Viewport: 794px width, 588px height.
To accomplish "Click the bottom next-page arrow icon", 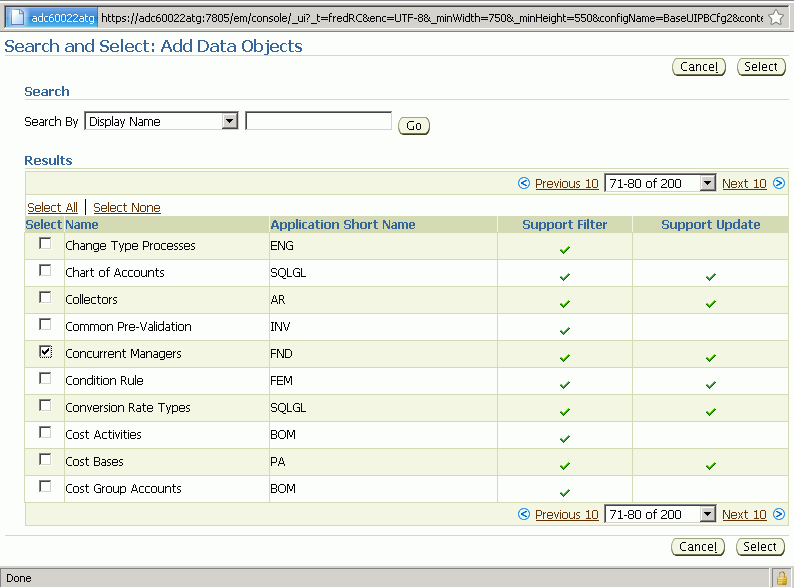I will pos(779,515).
